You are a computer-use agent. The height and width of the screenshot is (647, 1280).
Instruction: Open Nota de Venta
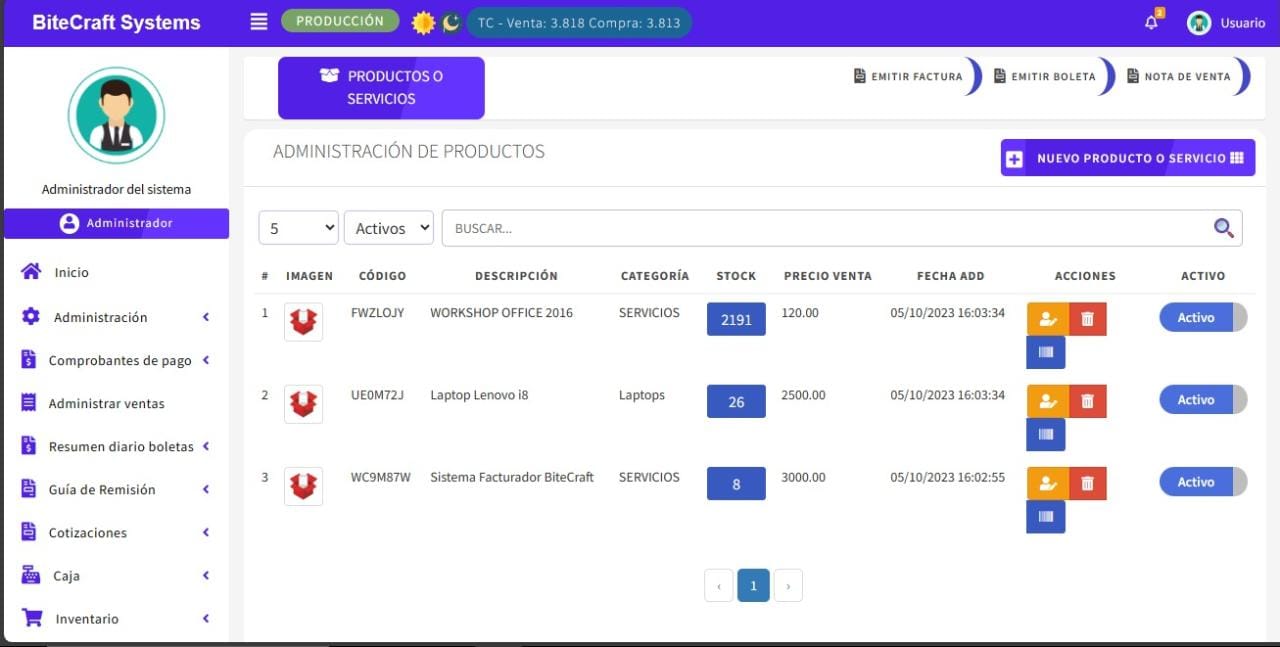(1182, 75)
